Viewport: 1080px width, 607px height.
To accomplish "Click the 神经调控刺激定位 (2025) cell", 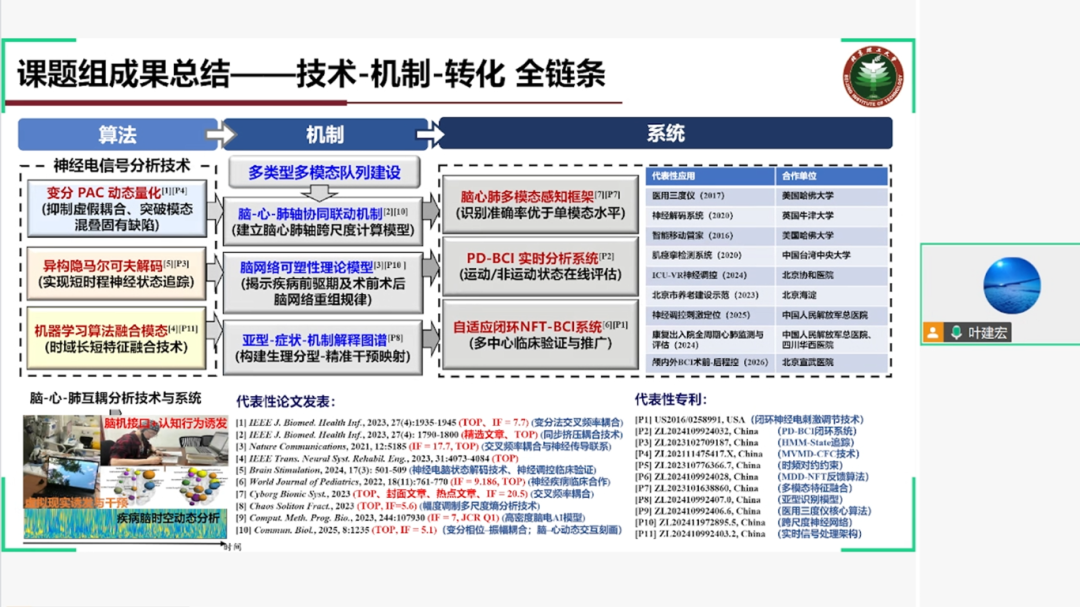I will [x=709, y=315].
